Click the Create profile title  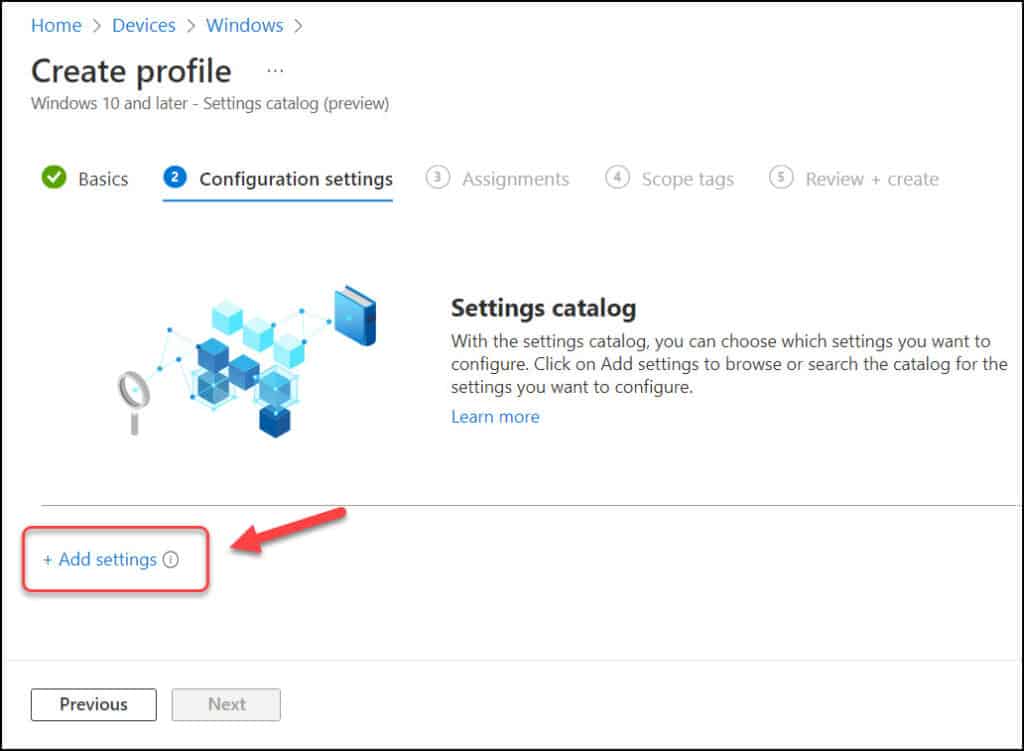(131, 71)
